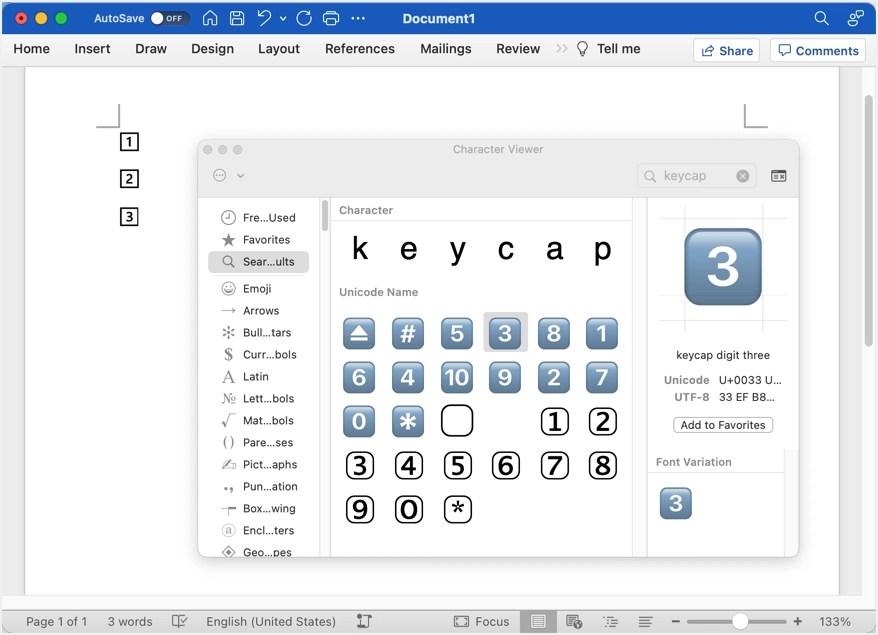Click the Add to Favorites button
This screenshot has width=878, height=635.
tap(722, 424)
